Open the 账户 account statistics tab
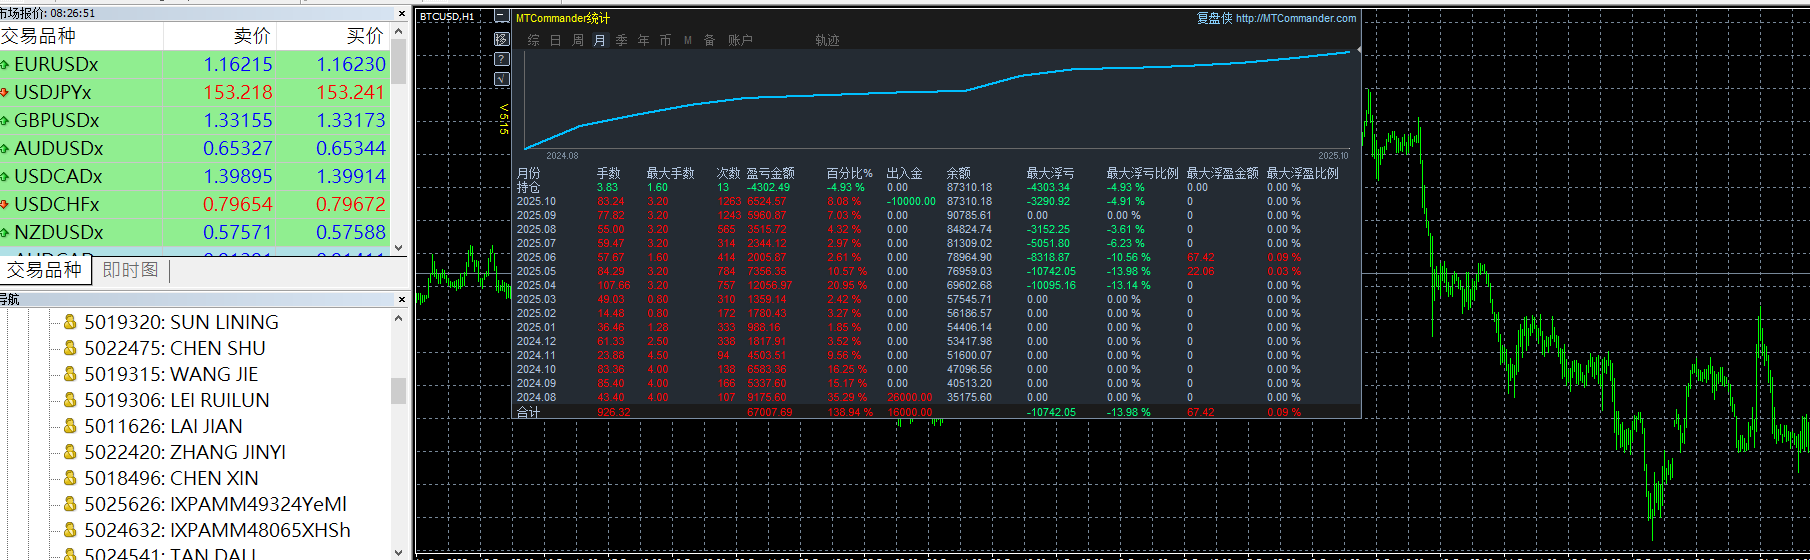This screenshot has width=1810, height=560. point(740,40)
